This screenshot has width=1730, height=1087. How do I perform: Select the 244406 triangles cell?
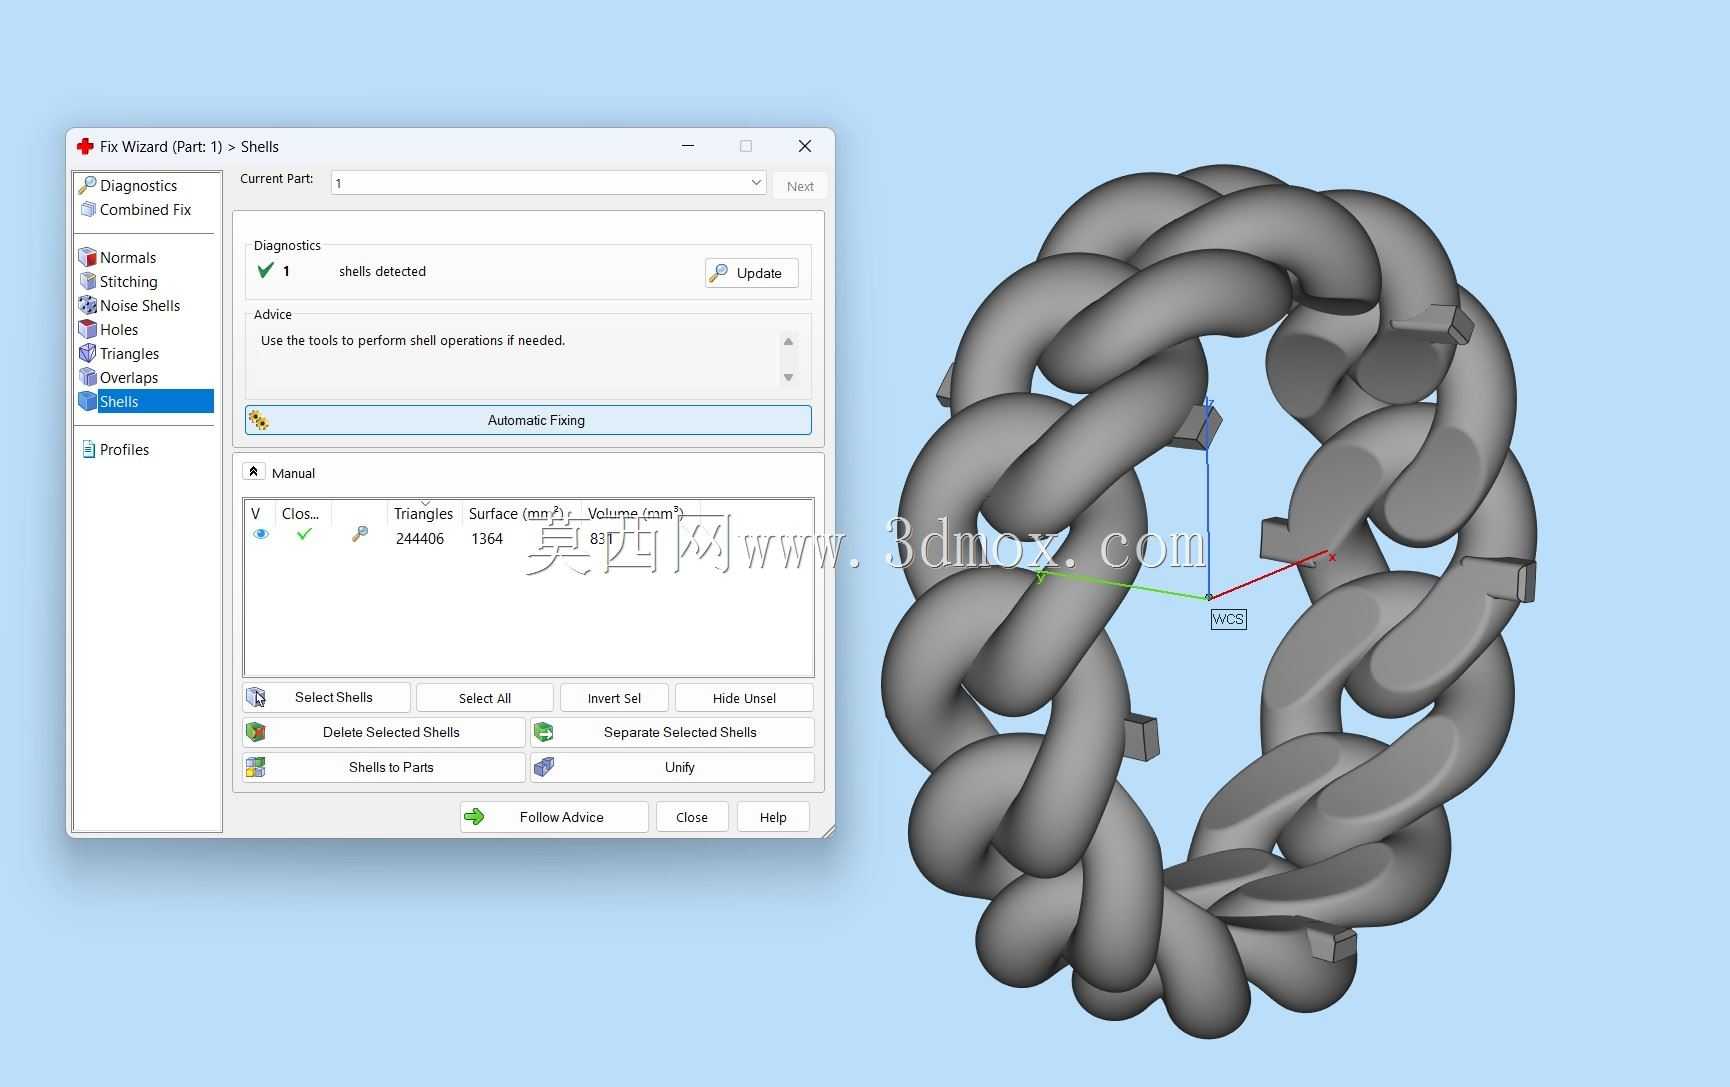click(x=420, y=538)
